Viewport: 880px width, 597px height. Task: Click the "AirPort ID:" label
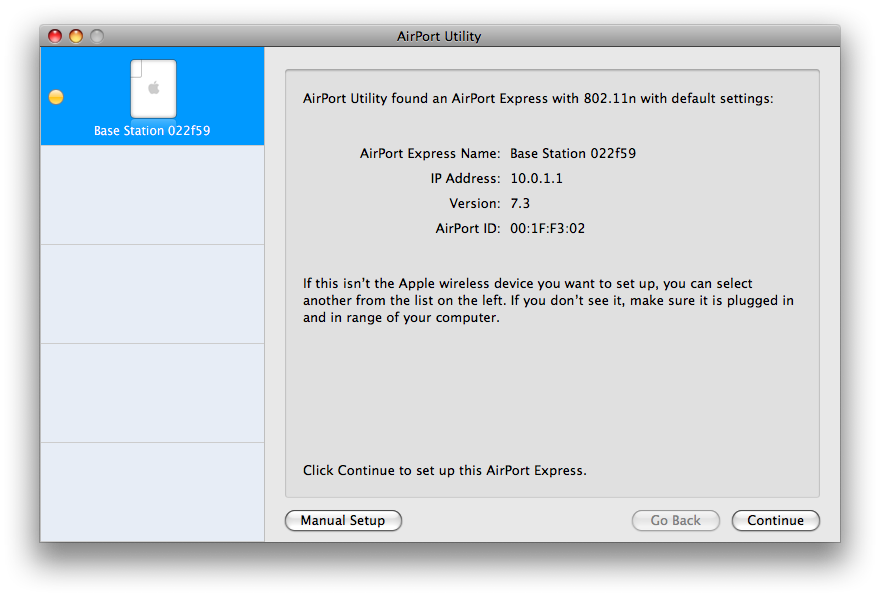[x=468, y=229]
